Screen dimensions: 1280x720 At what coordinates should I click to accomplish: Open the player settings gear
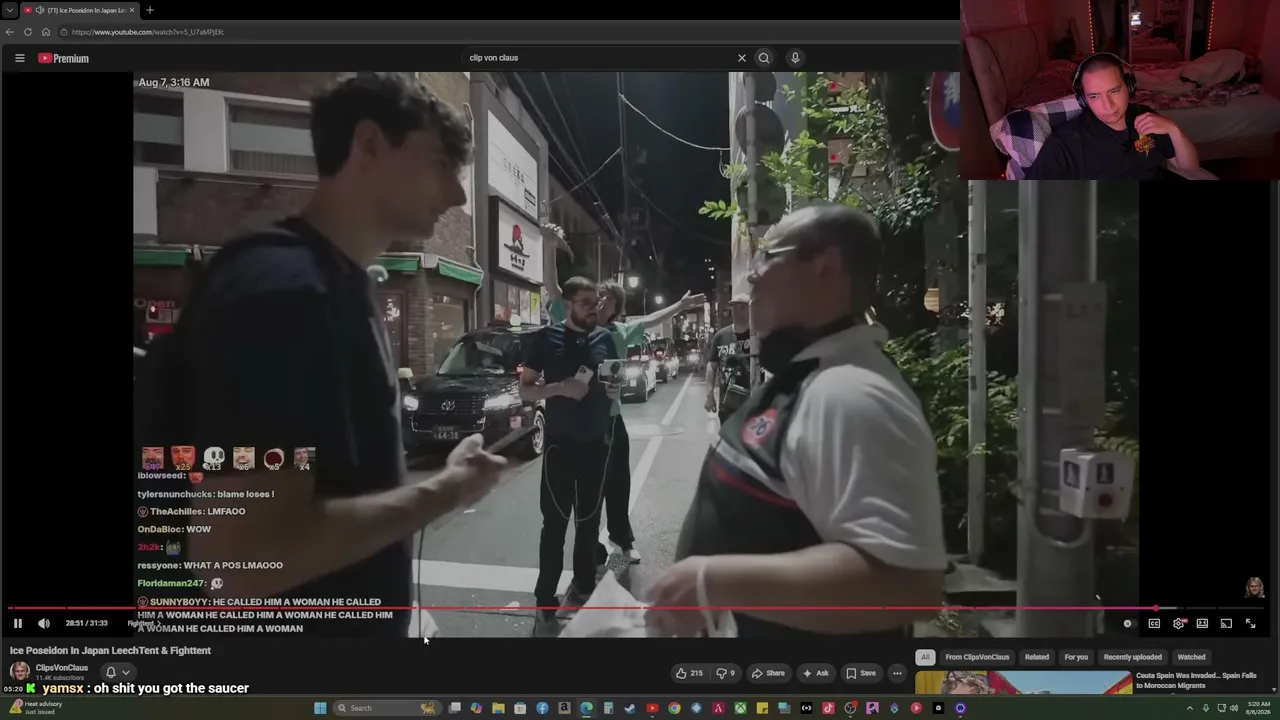[1179, 623]
